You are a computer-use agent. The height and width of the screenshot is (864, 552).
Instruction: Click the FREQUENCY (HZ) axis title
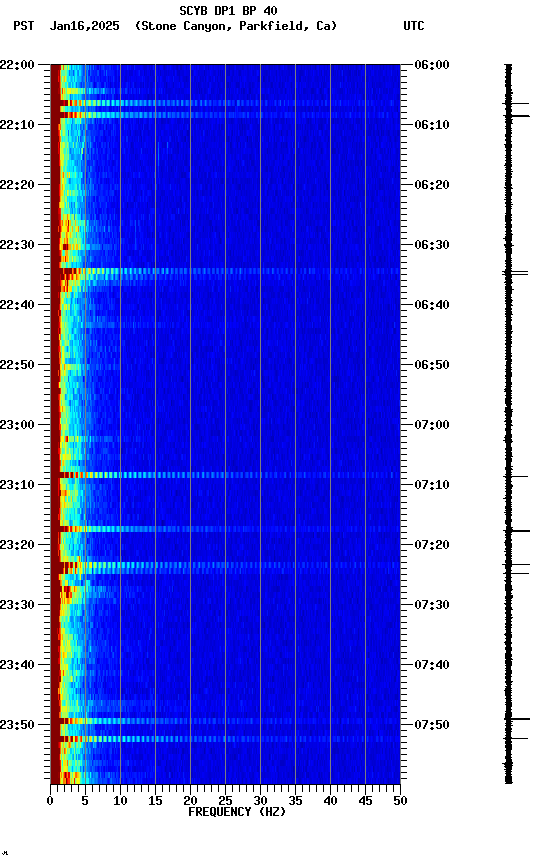click(x=237, y=812)
